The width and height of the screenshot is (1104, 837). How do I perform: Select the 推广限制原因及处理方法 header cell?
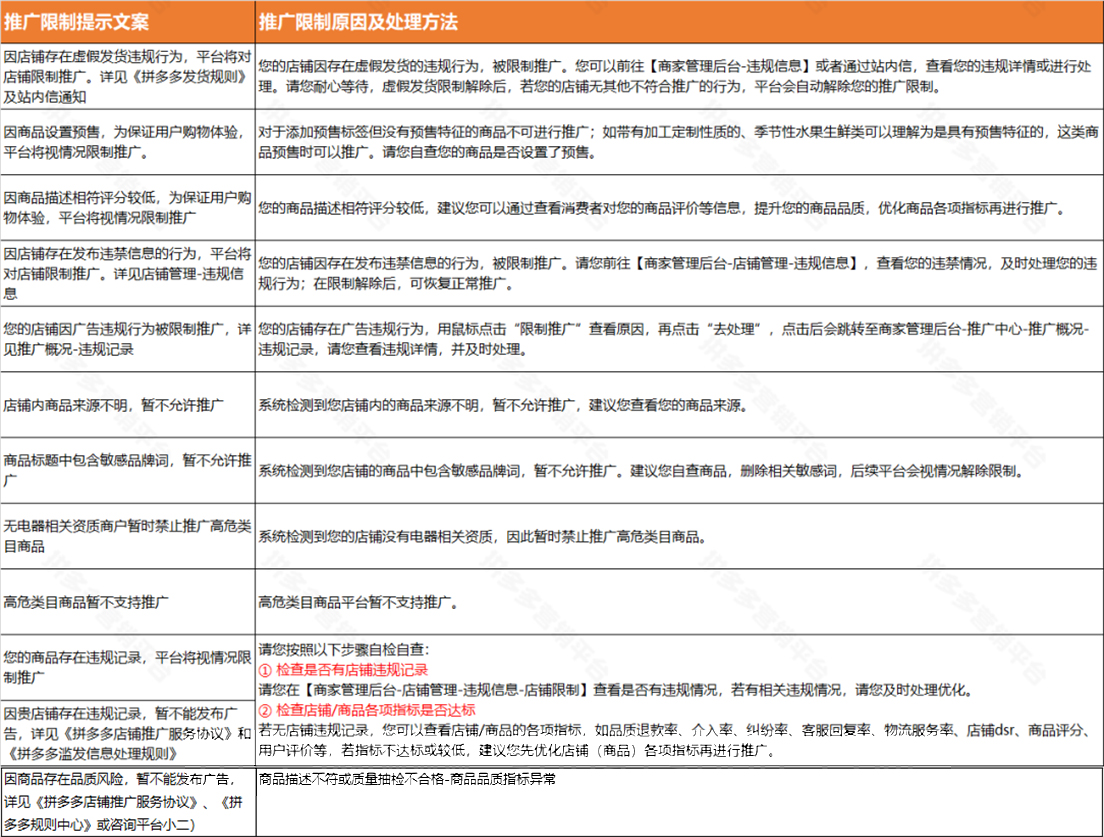click(360, 17)
